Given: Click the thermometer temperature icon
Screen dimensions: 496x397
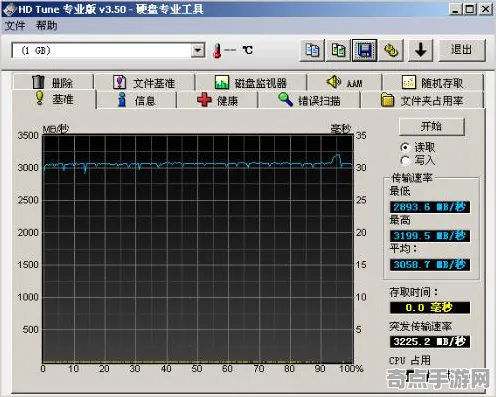Looking at the screenshot, I should (x=217, y=51).
